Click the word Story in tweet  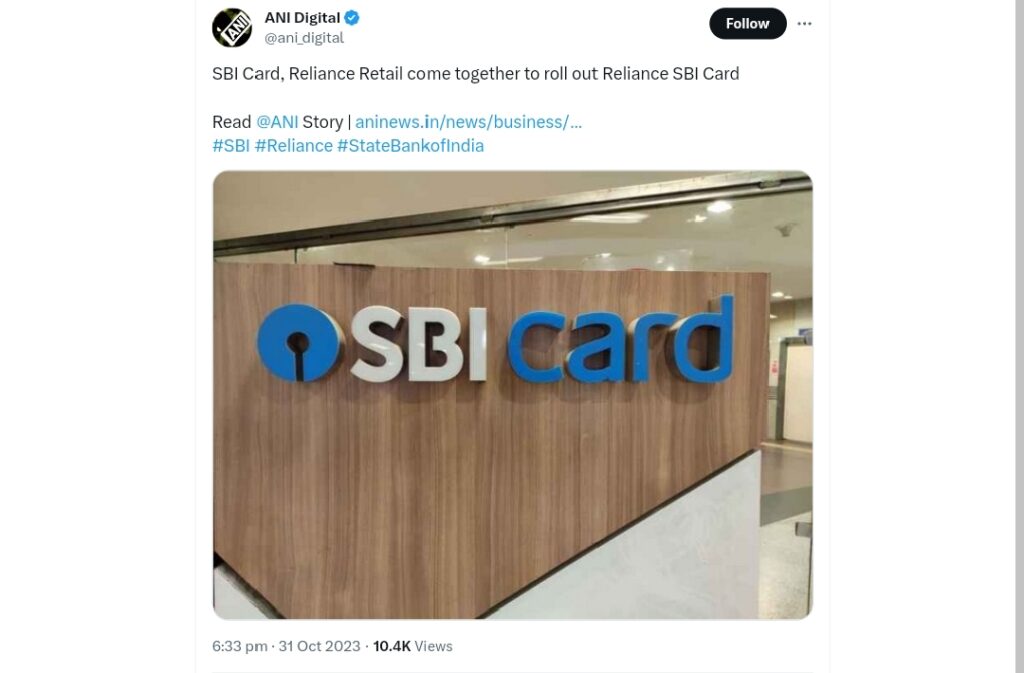point(323,122)
